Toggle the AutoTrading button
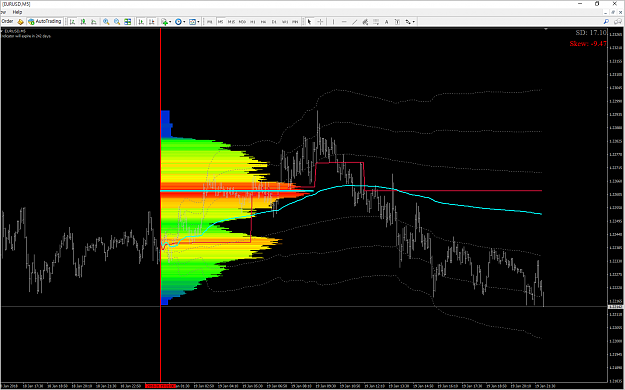This screenshot has height=390, width=625. 45,22
